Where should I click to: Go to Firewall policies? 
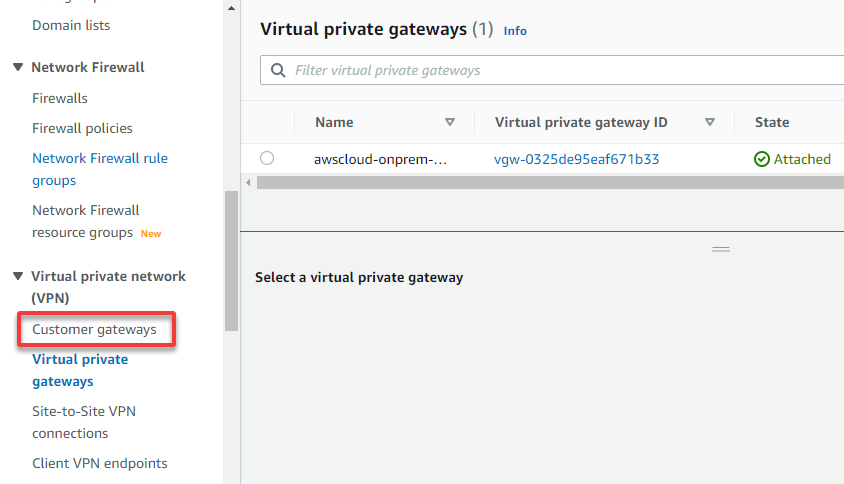tap(82, 129)
